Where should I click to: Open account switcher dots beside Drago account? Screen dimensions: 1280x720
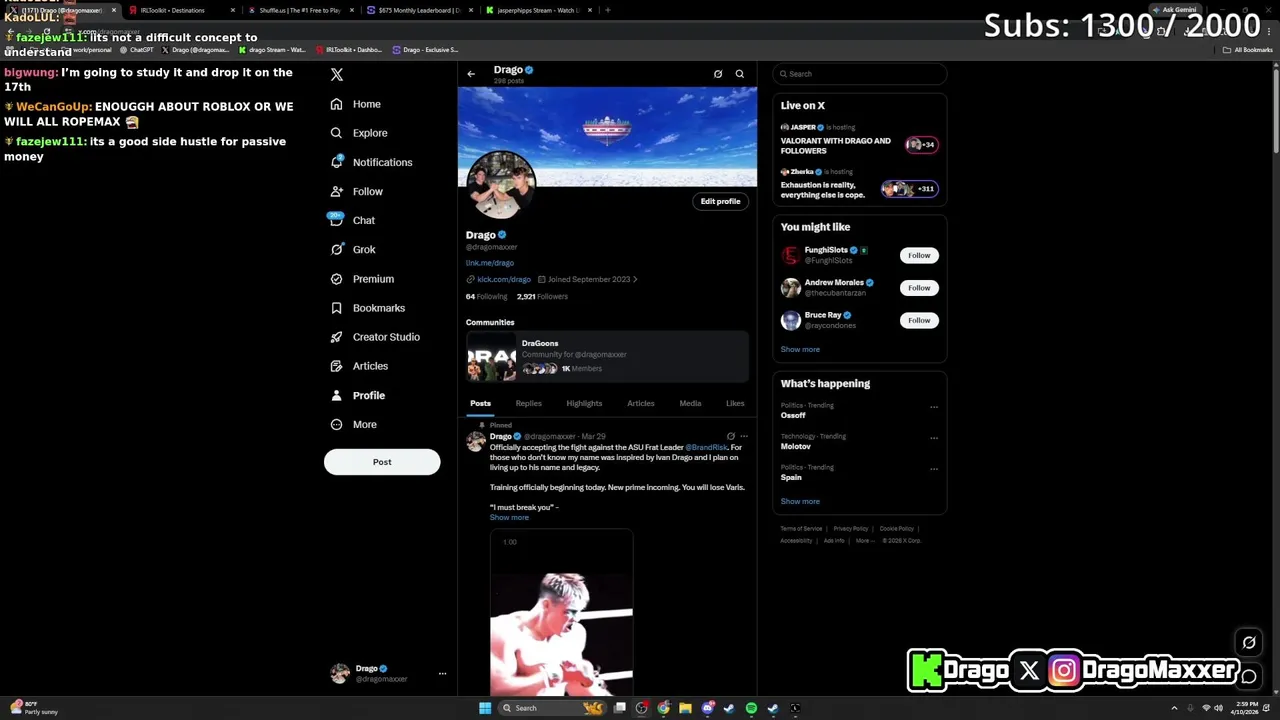442,674
